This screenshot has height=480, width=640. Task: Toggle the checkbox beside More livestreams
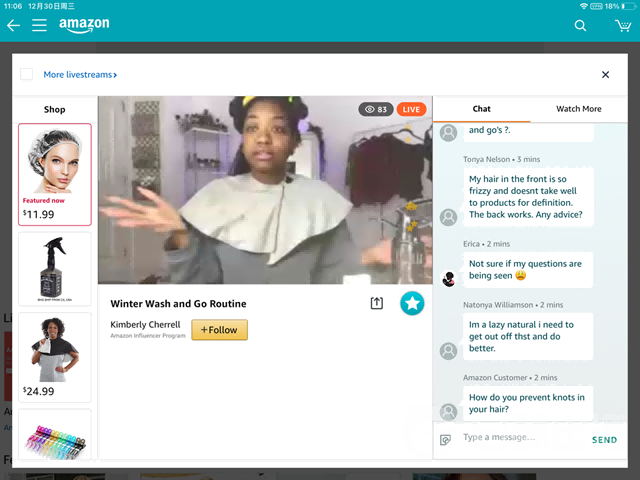pos(27,74)
